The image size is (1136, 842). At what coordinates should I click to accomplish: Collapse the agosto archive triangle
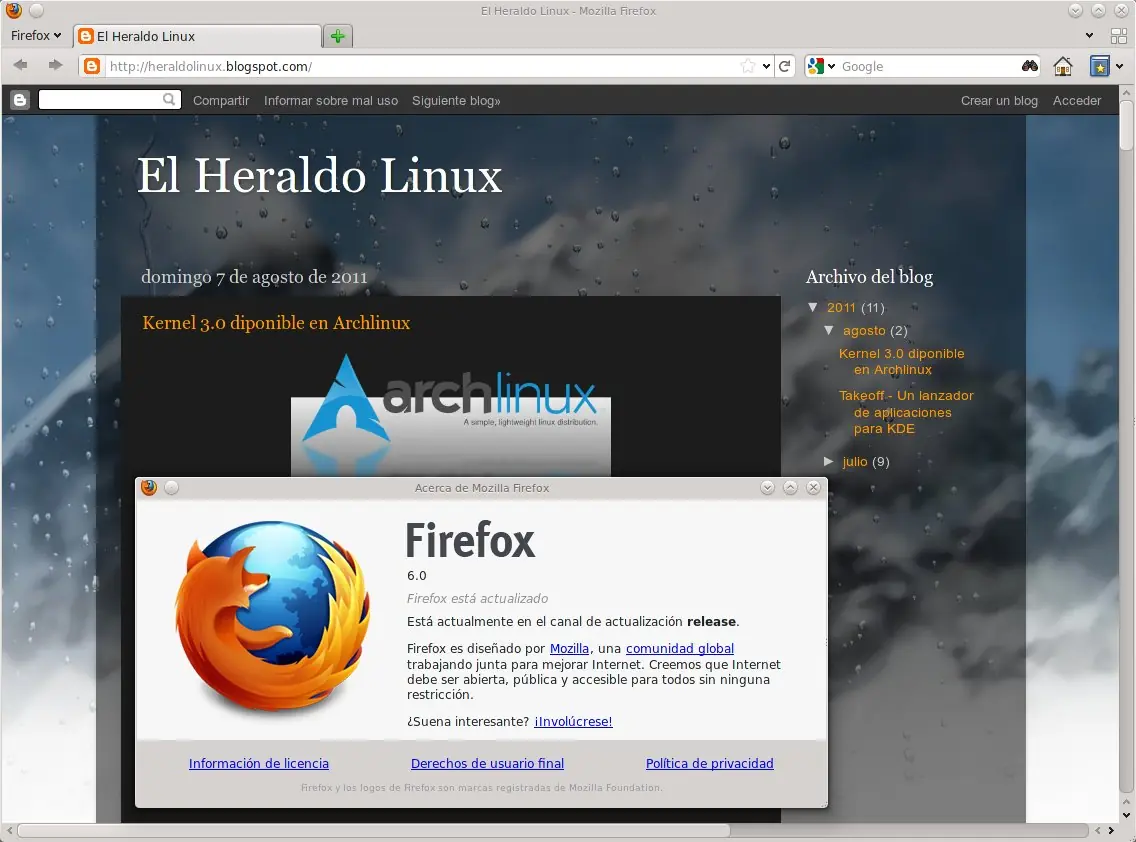[x=829, y=330]
